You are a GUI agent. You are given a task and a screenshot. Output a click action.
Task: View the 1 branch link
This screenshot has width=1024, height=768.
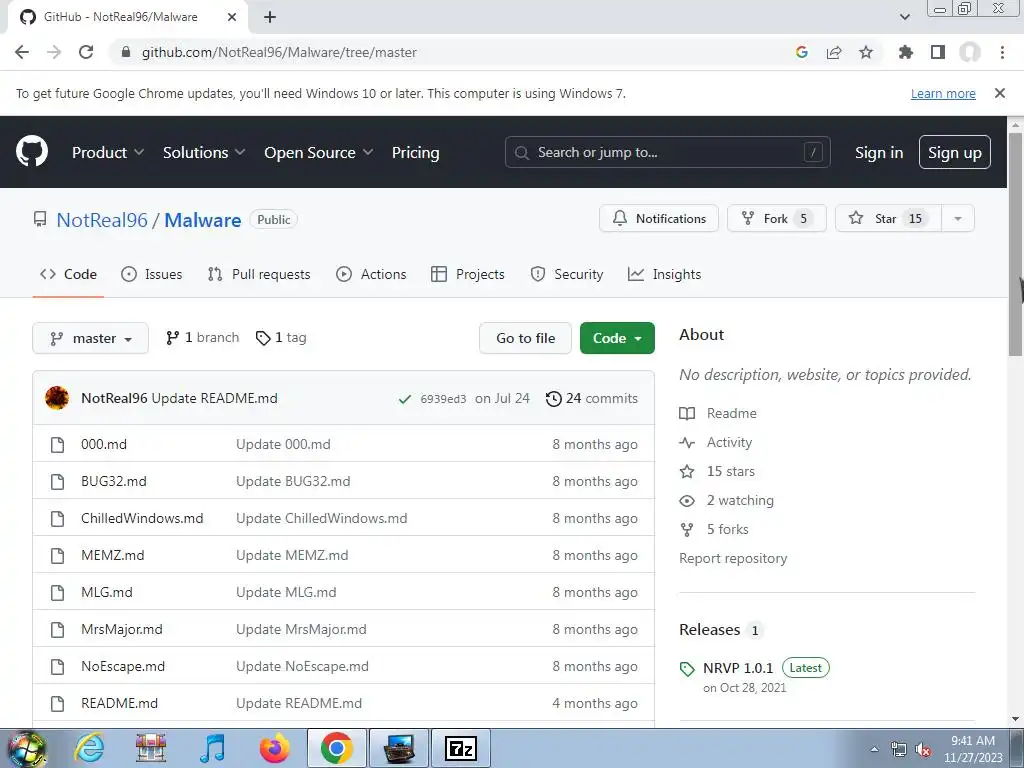202,338
